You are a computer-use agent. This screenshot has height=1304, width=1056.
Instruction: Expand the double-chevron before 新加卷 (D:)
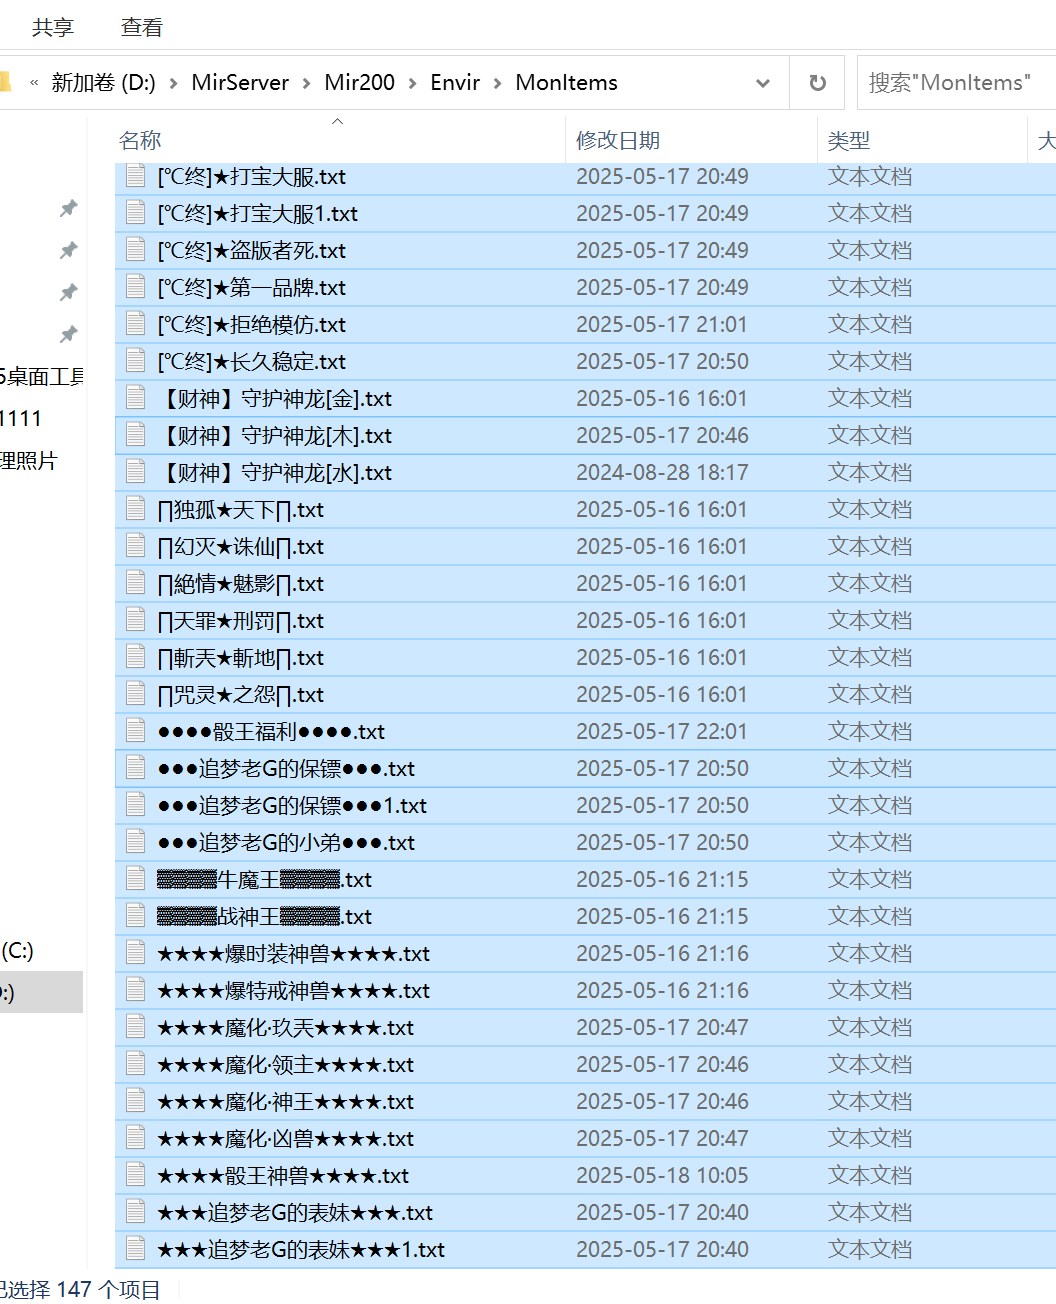[x=34, y=83]
